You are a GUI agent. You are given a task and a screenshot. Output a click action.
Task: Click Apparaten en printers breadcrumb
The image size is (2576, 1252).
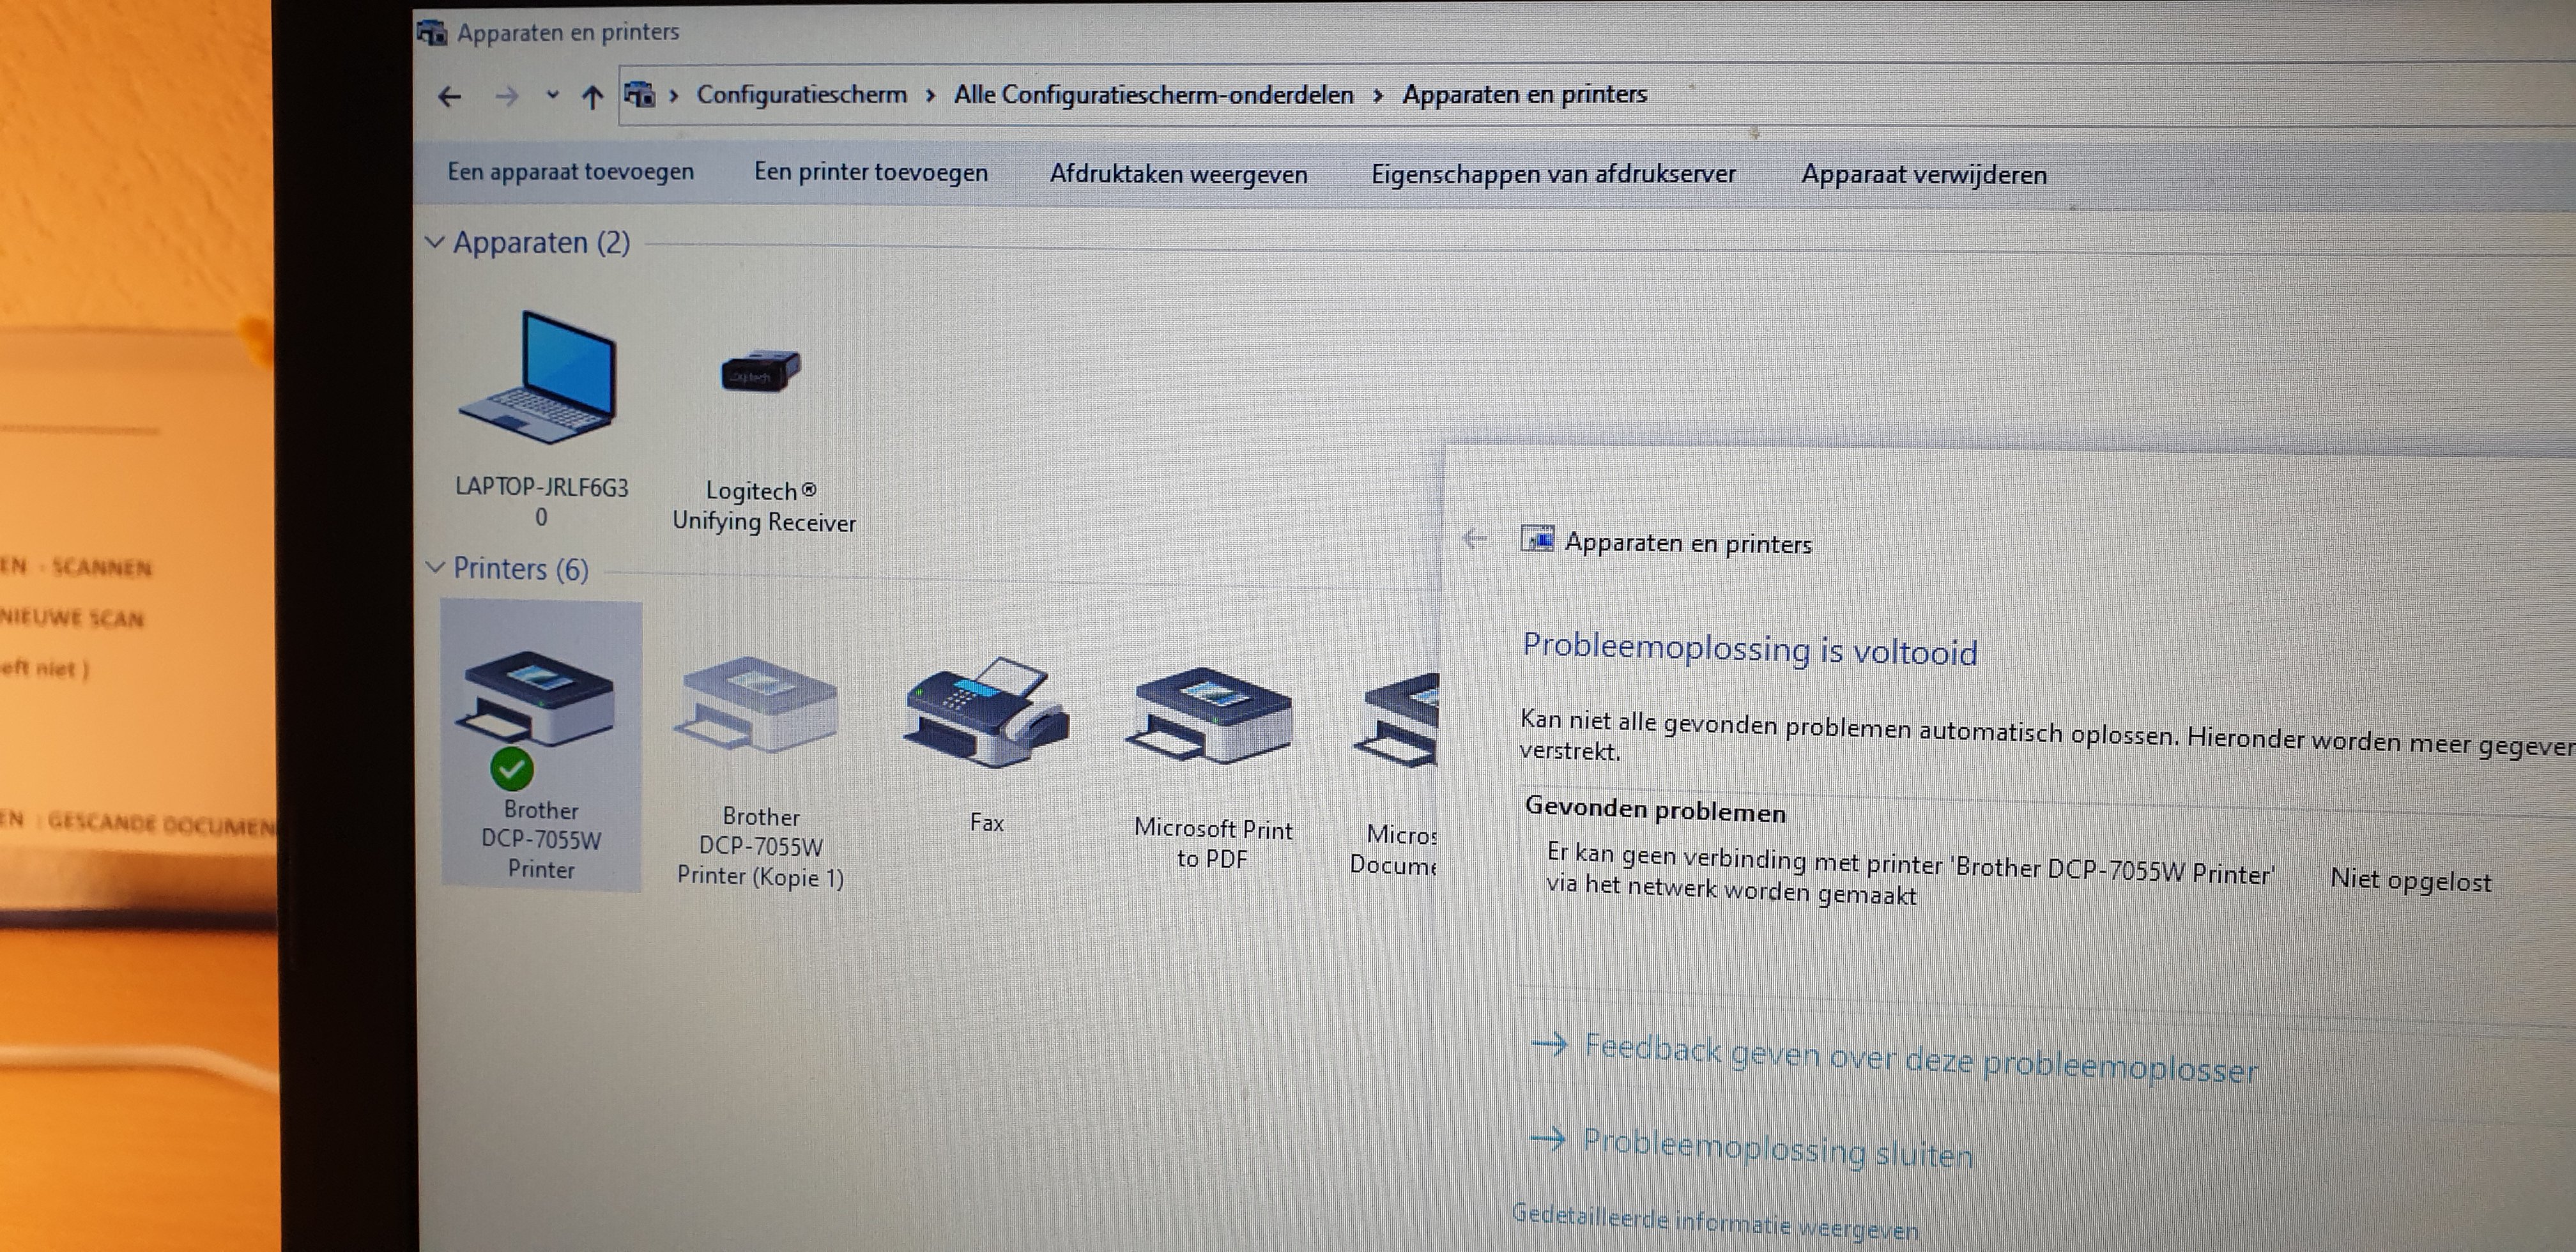(x=1524, y=94)
